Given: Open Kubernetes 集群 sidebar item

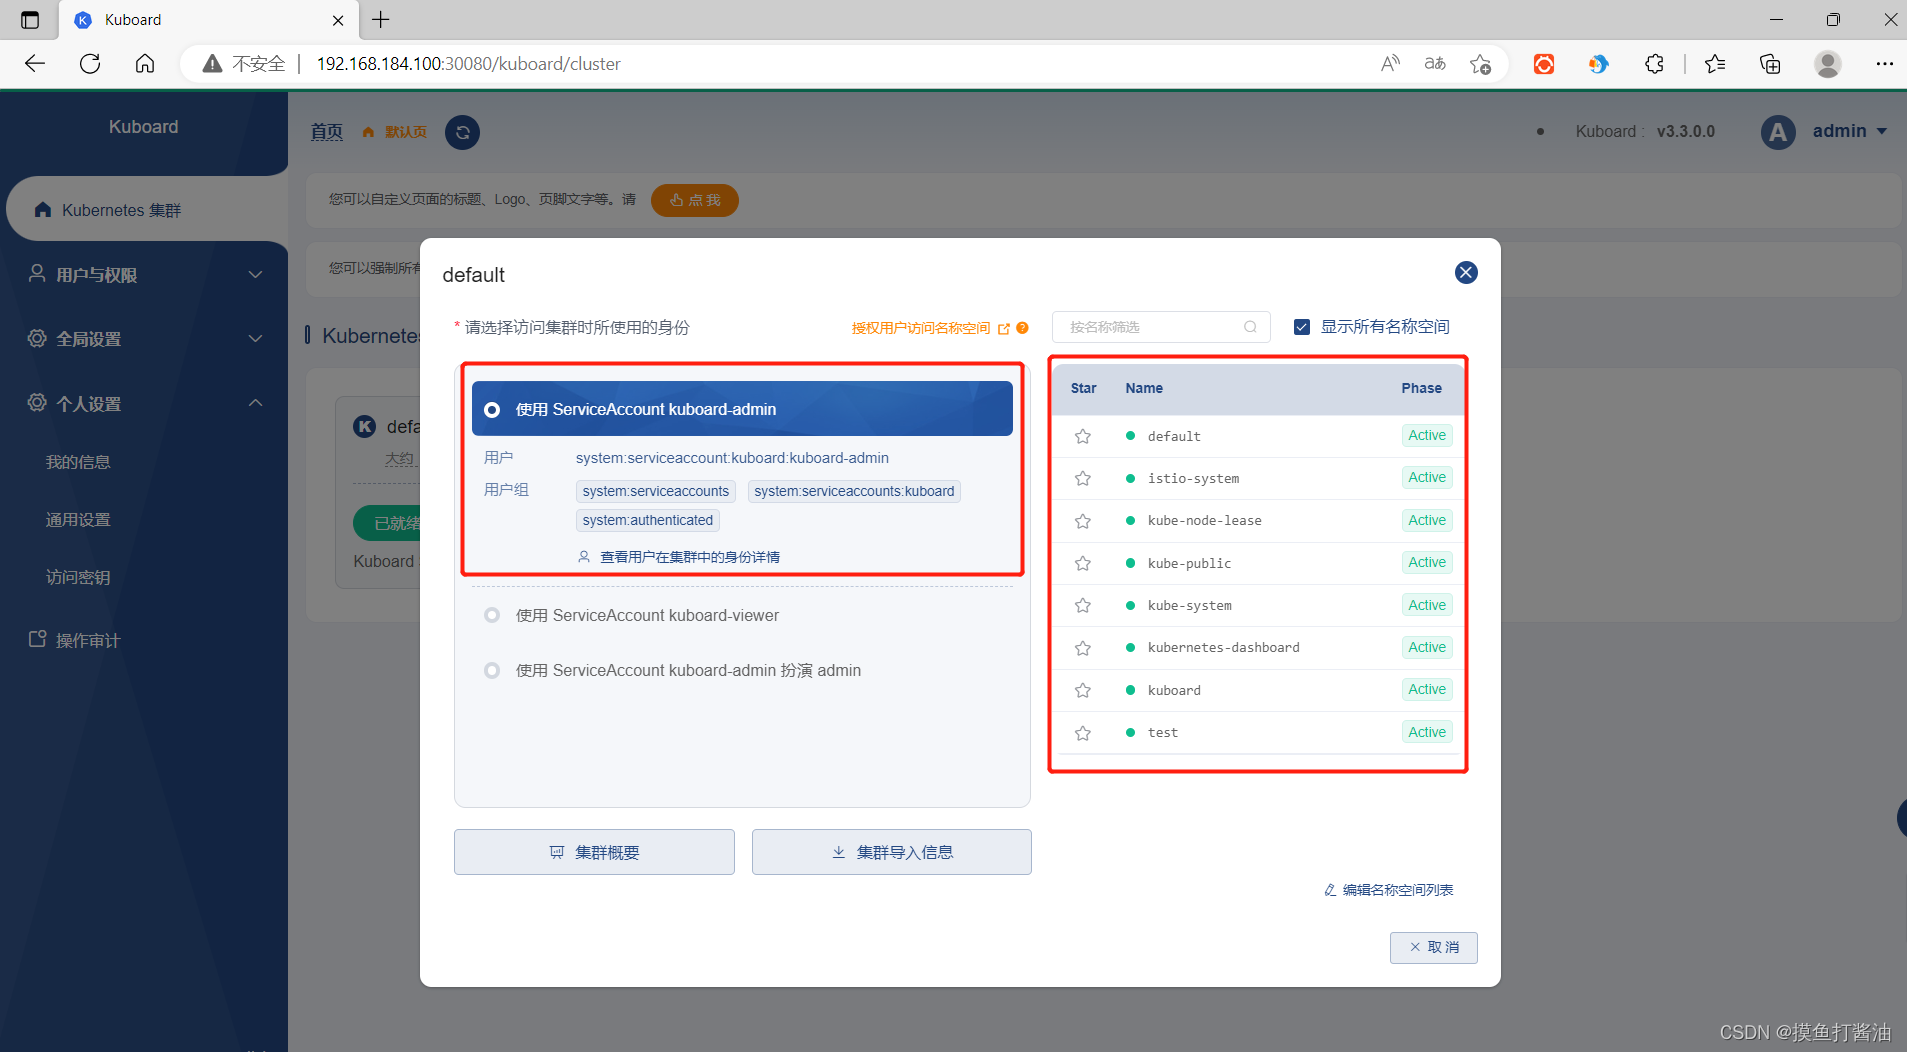Looking at the screenshot, I should 145,210.
